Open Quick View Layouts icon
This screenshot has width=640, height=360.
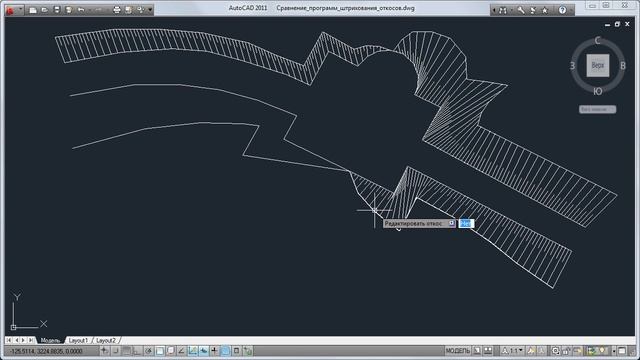pyautogui.click(x=477, y=351)
